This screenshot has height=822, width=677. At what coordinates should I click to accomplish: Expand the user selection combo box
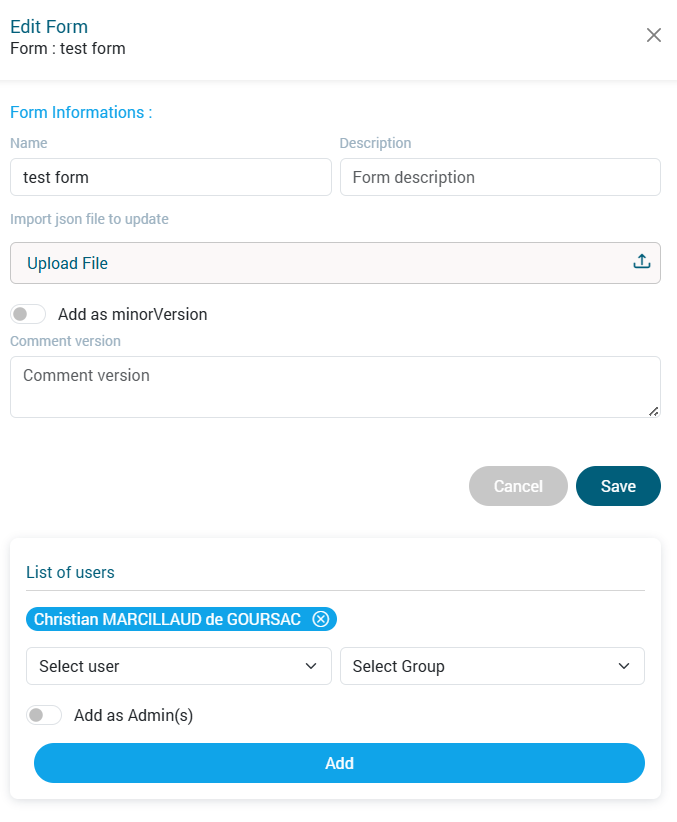coord(178,666)
